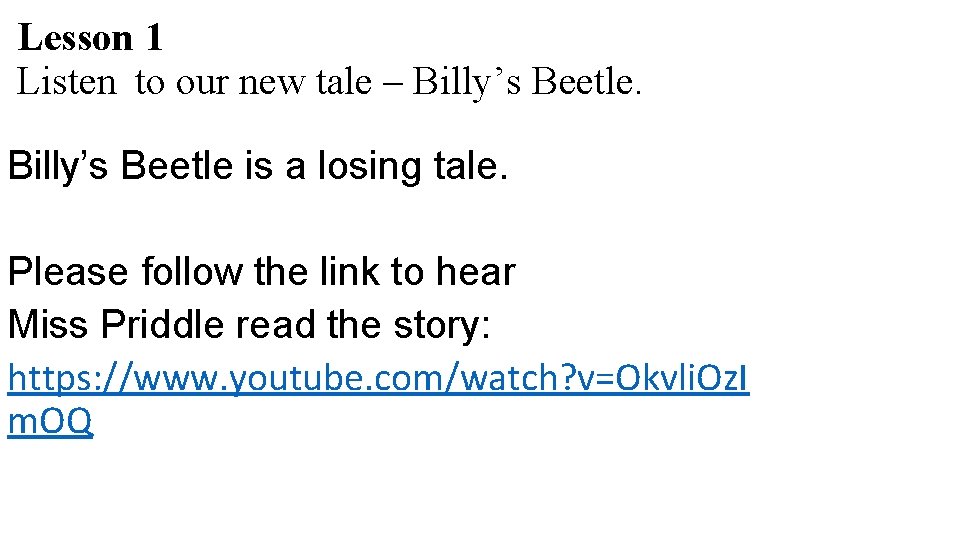Click the word 'Listen' in the subtitle

pos(67,82)
